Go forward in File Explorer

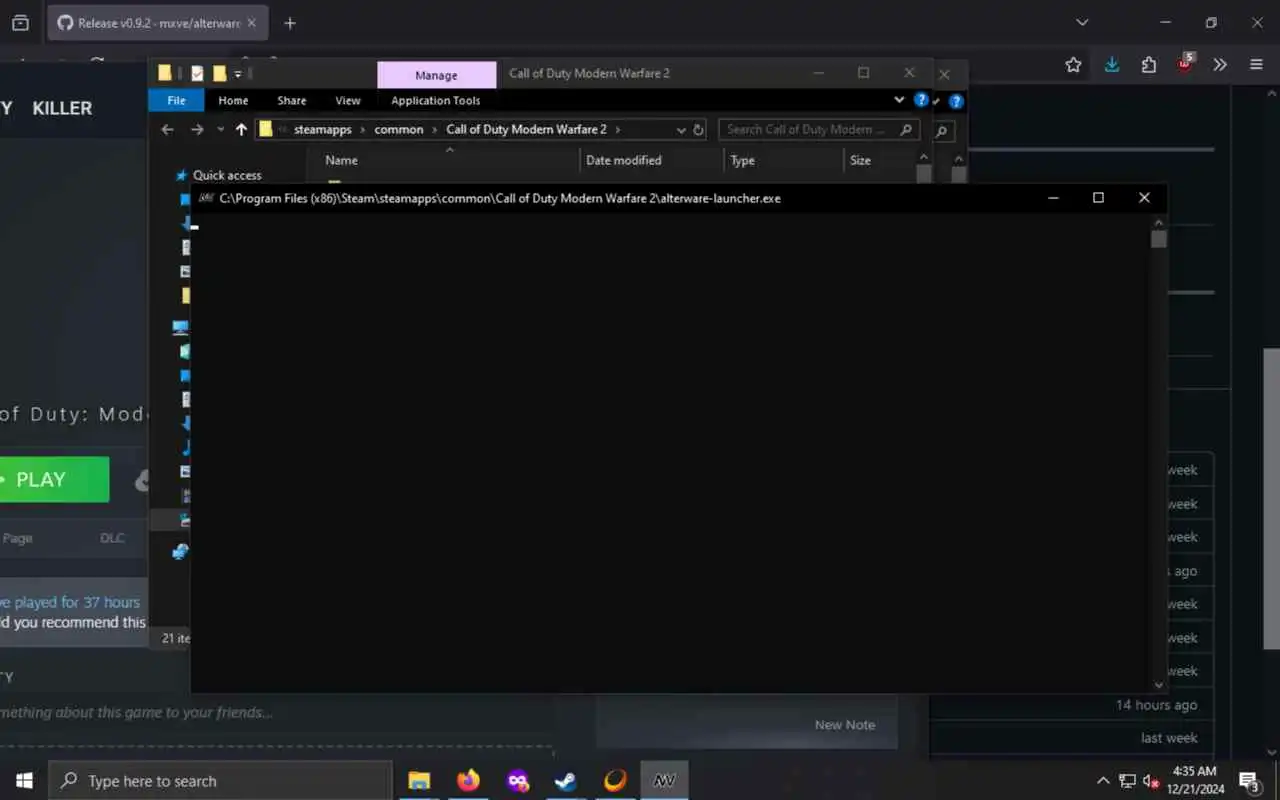coord(197,129)
